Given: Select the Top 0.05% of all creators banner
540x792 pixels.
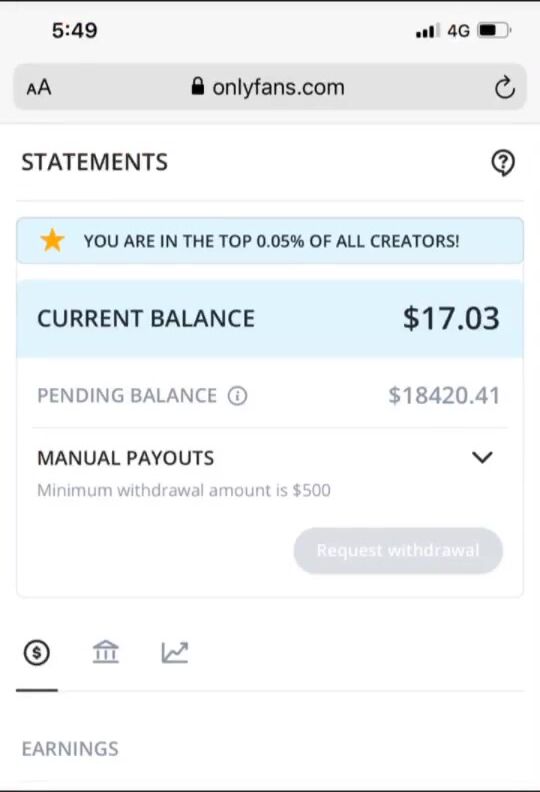Looking at the screenshot, I should pyautogui.click(x=270, y=240).
